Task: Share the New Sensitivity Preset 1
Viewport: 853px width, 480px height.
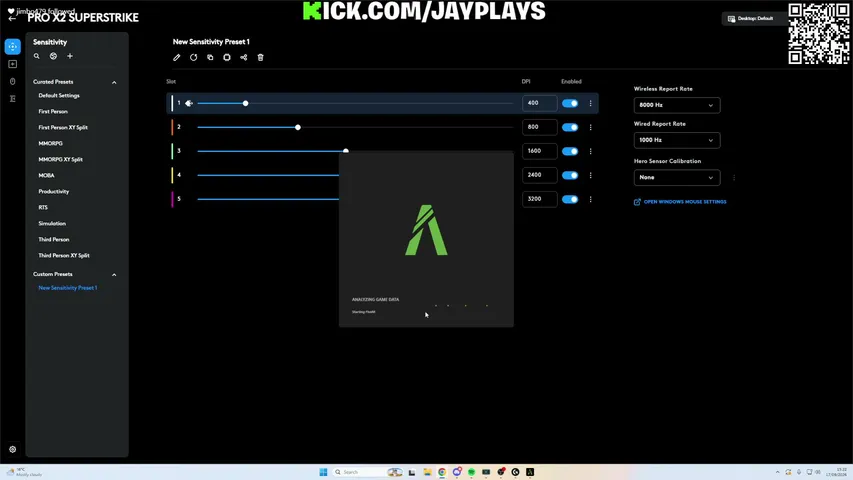Action: 244,57
